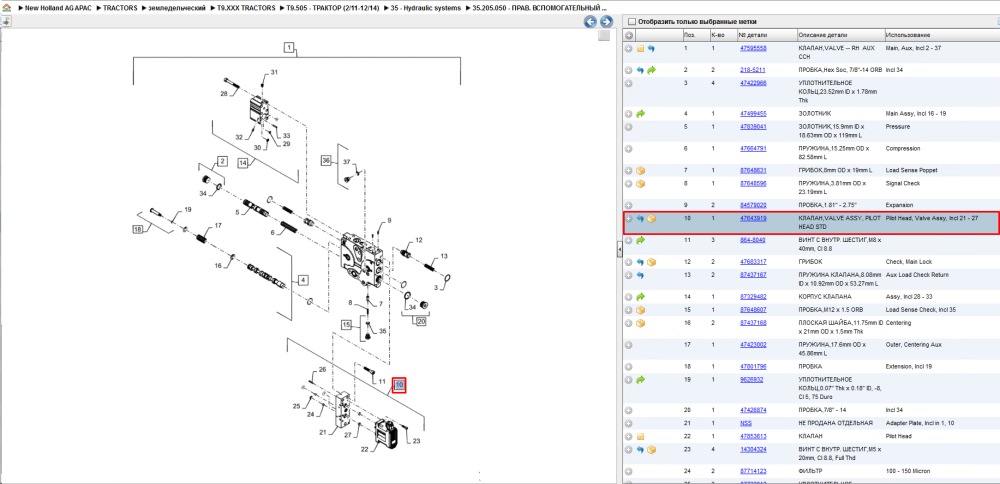This screenshot has width=1000, height=484.
Task: Select callout 10 on the diagram
Action: (x=399, y=385)
